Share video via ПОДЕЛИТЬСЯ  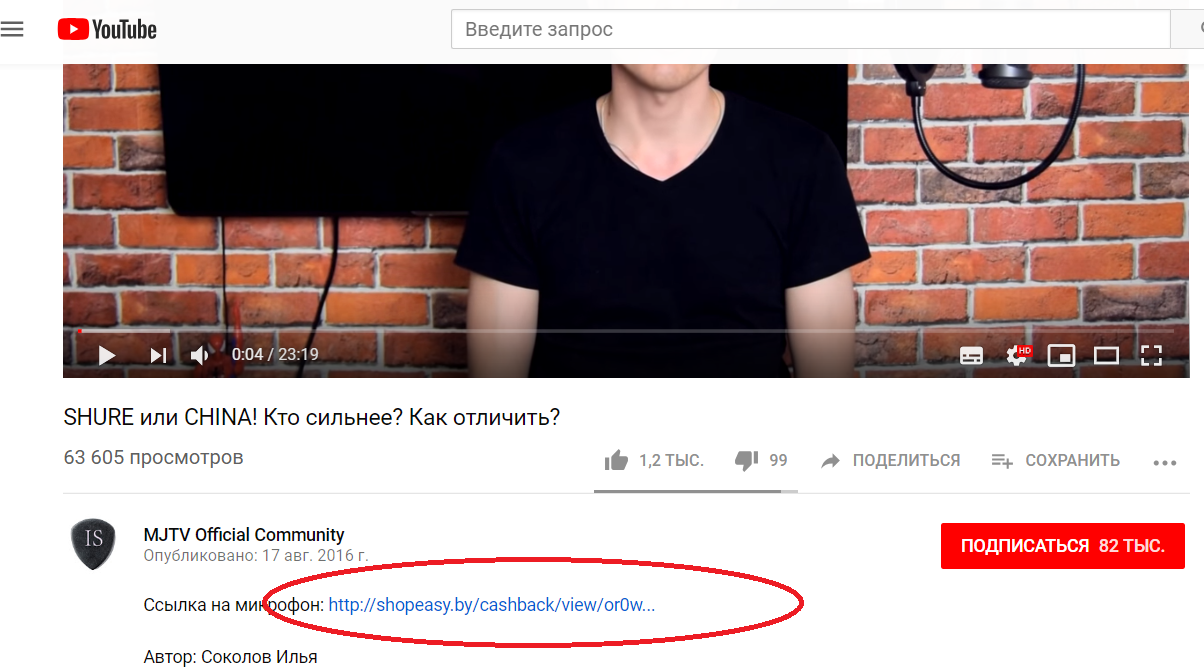[x=890, y=461]
